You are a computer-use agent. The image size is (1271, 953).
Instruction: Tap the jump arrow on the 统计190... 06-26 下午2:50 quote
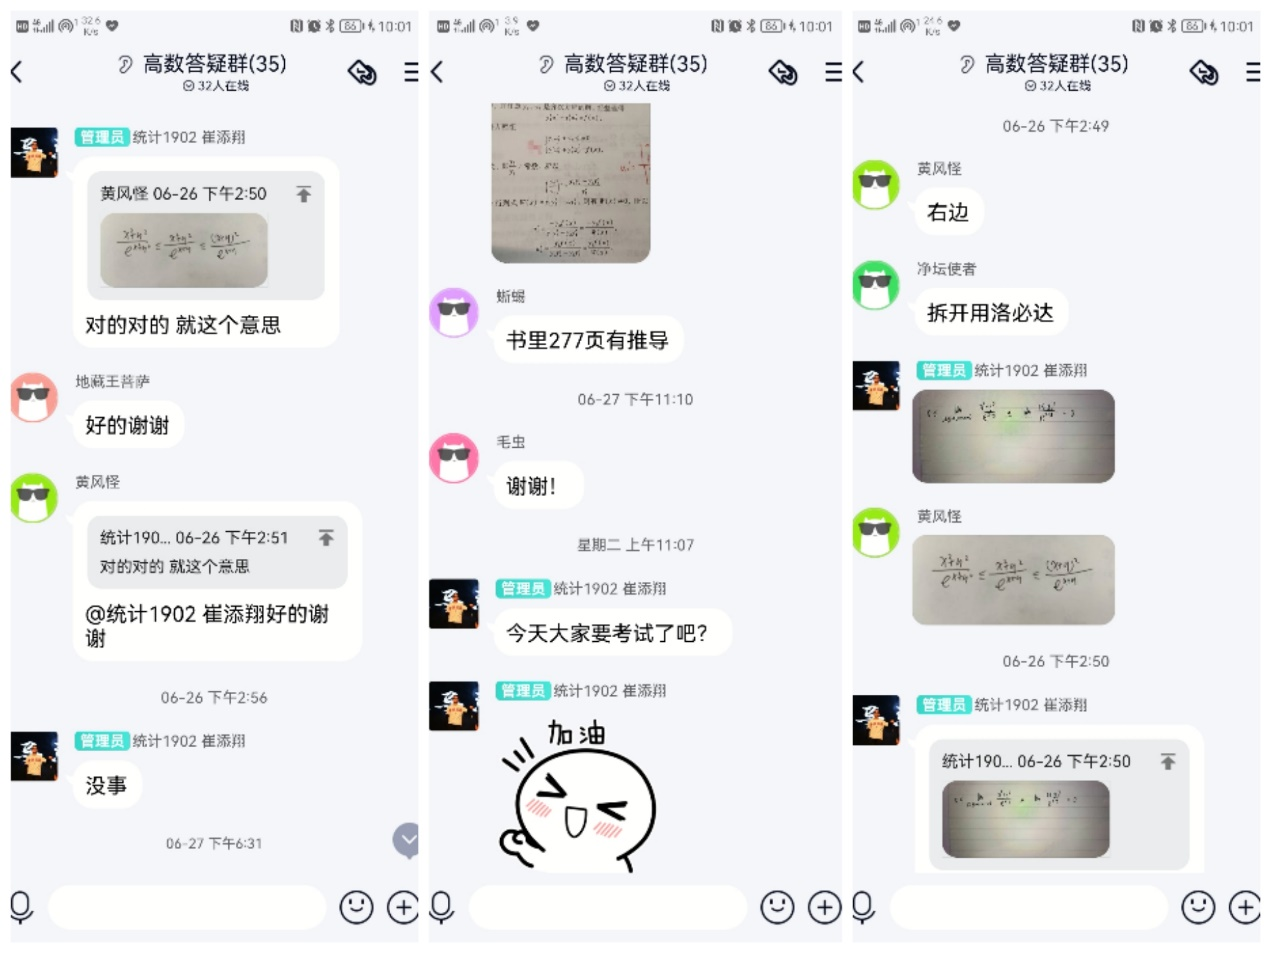(x=1167, y=762)
